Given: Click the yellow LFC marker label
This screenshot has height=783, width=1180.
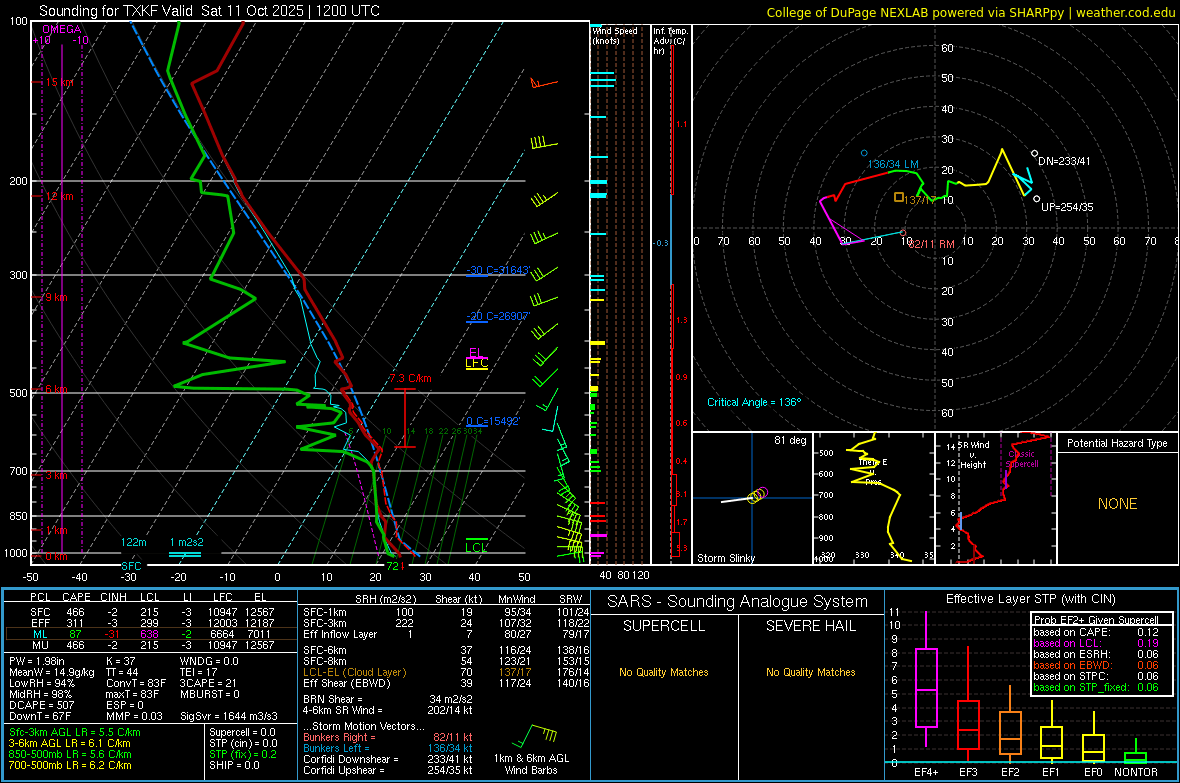Looking at the screenshot, I should click(476, 363).
